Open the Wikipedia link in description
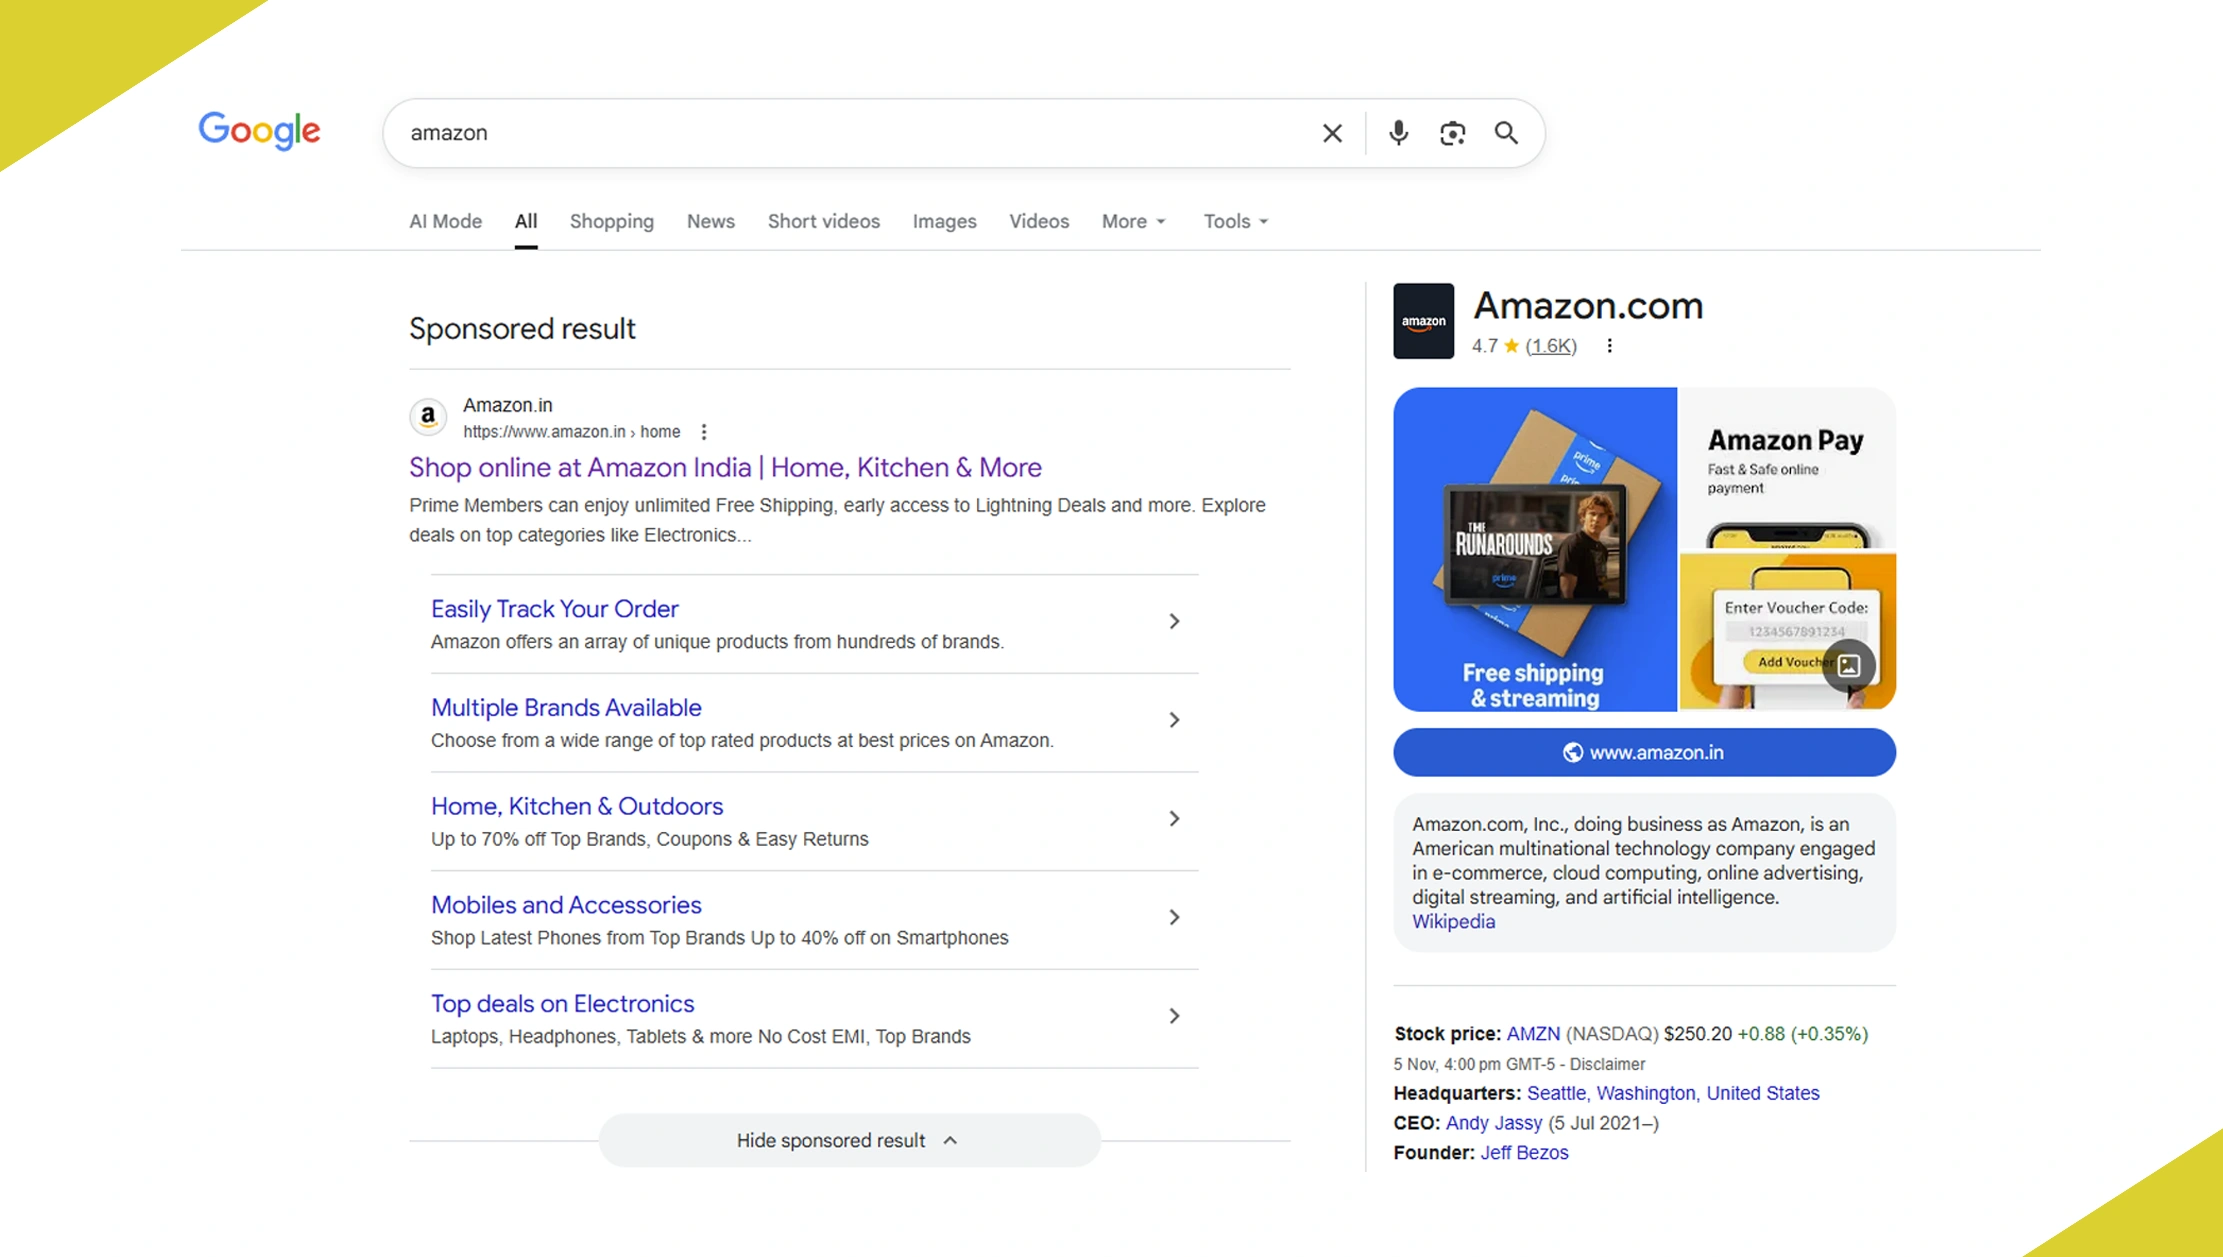Image resolution: width=2223 pixels, height=1257 pixels. [x=1453, y=922]
